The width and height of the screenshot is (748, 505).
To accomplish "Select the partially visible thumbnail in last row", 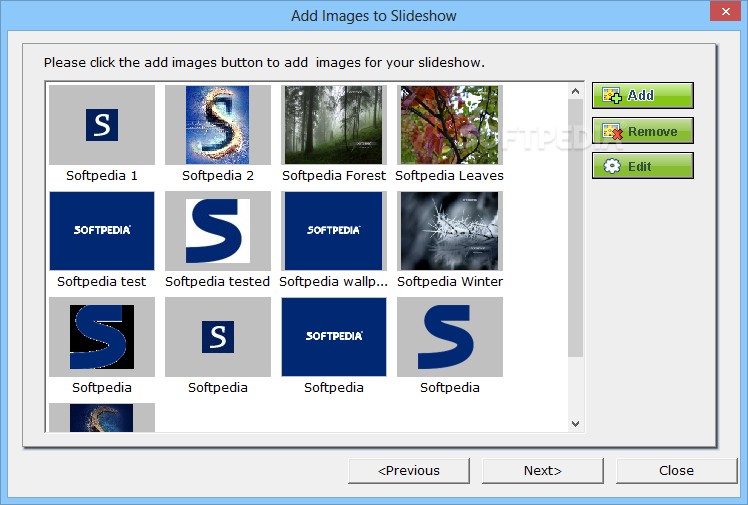I will pos(102,418).
